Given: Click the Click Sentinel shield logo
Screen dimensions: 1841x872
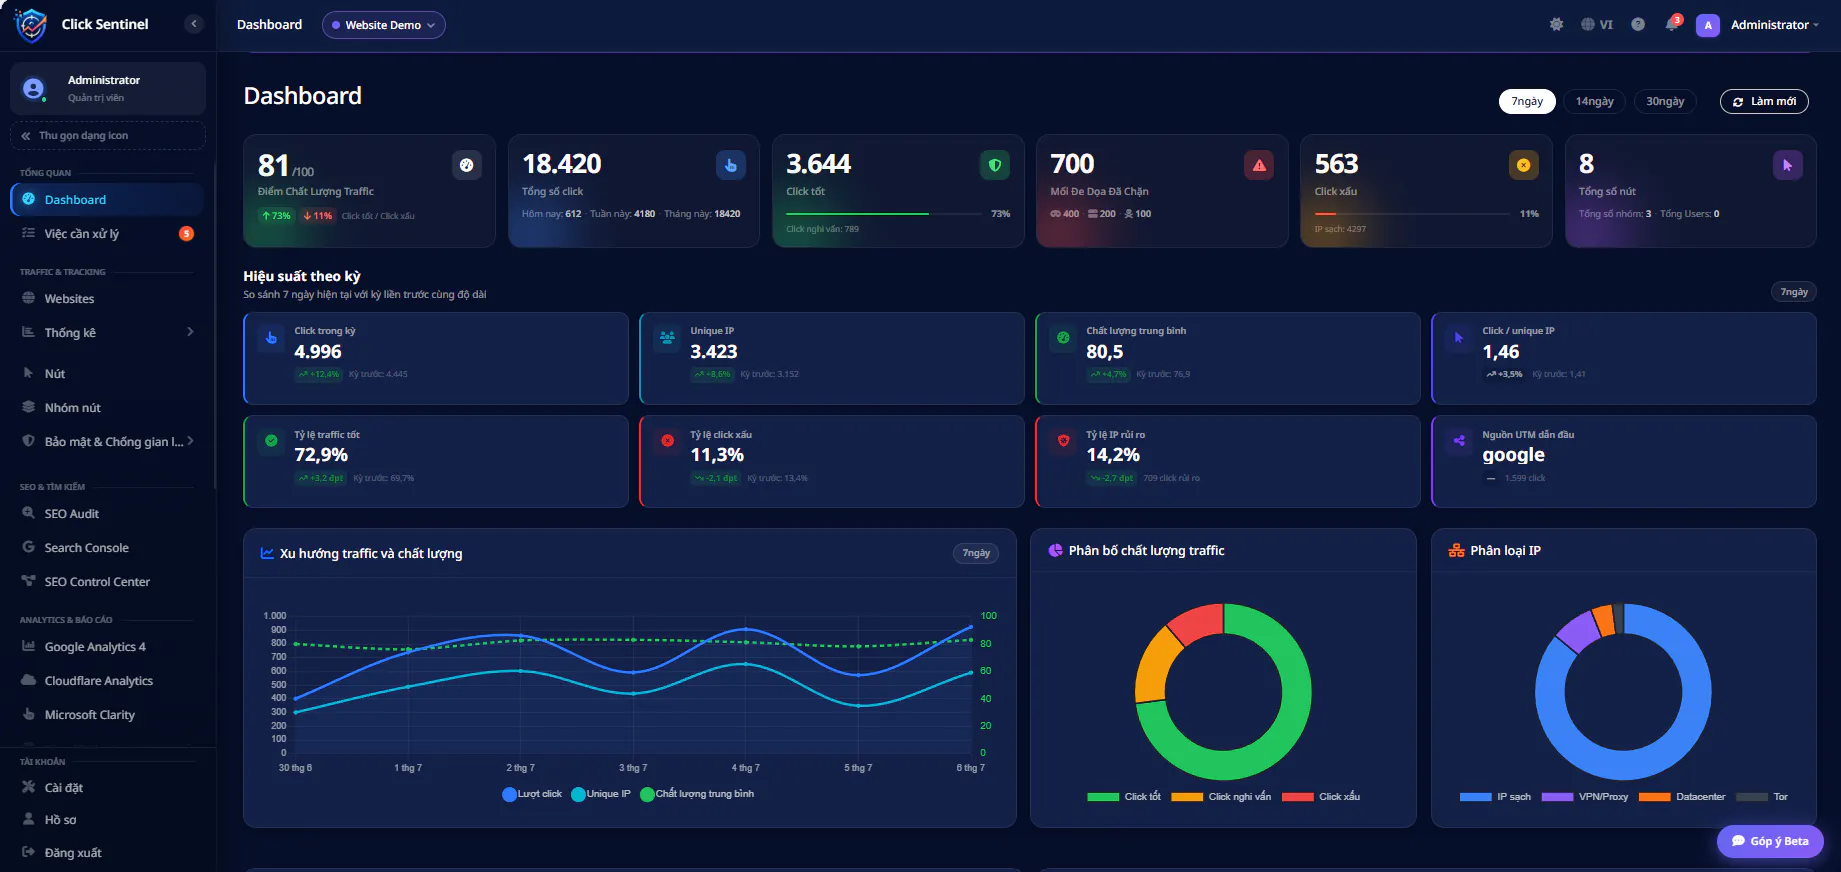Looking at the screenshot, I should coord(31,25).
